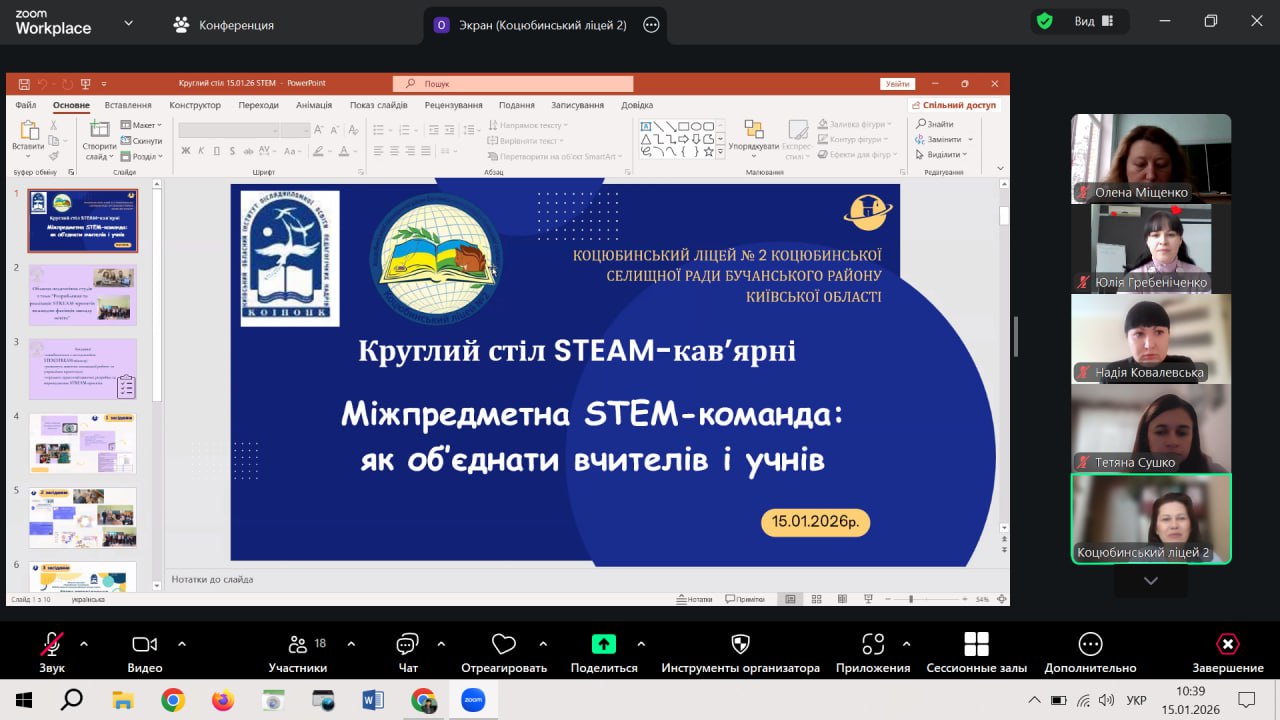The width and height of the screenshot is (1280, 720).
Task: Click the Отреагировать reactions heart icon
Action: [504, 644]
